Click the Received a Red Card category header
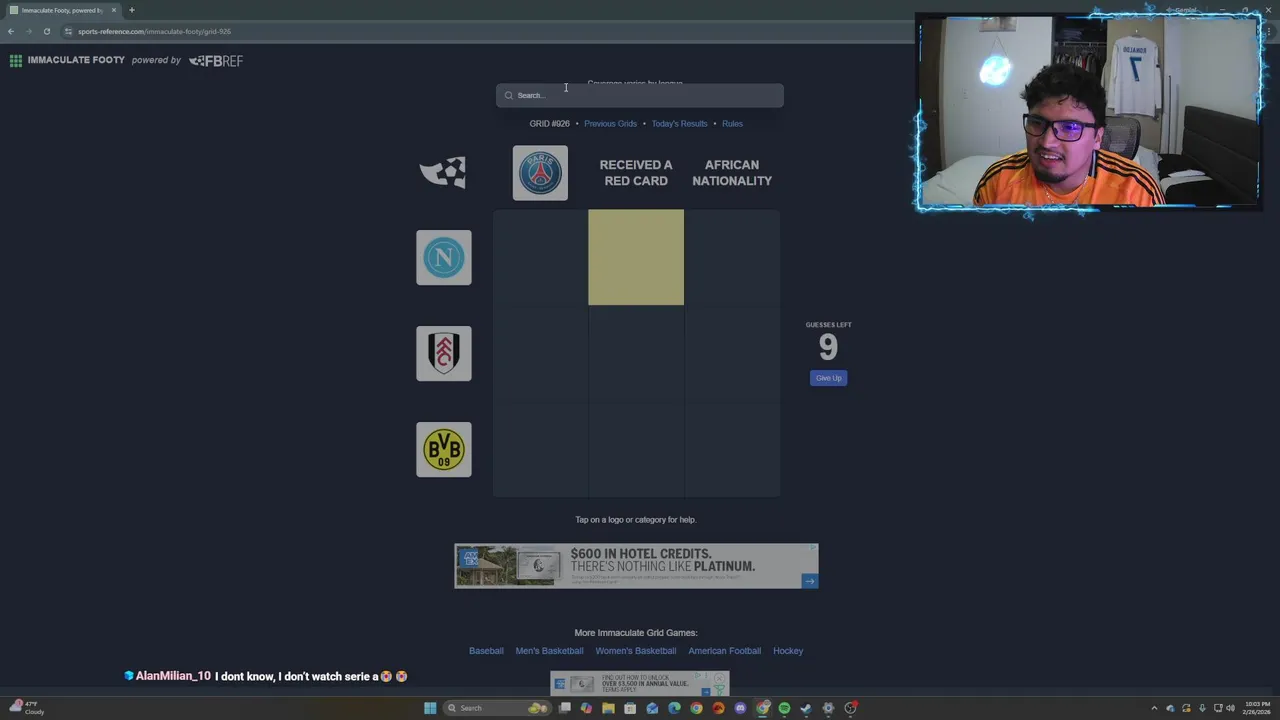The height and width of the screenshot is (720, 1280). 636,173
